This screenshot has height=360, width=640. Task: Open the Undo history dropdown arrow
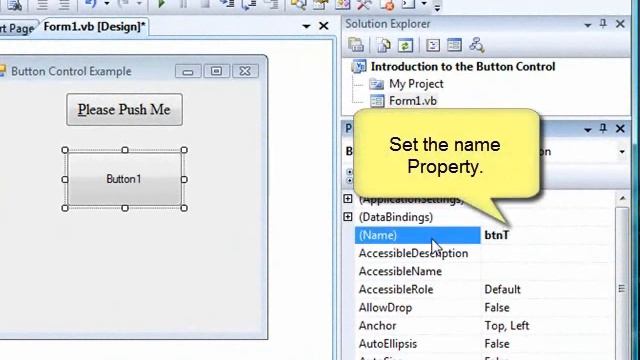(107, 4)
